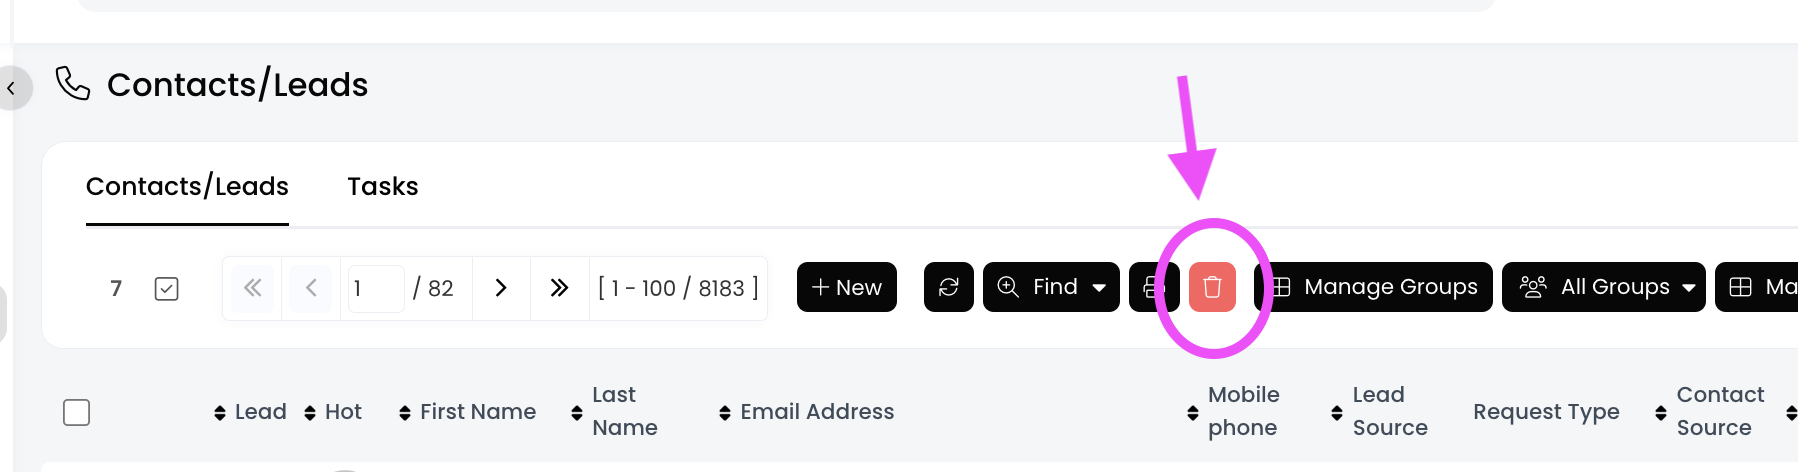Screen dimensions: 1798x472
Task: Go to the previous page arrow
Action: point(311,288)
